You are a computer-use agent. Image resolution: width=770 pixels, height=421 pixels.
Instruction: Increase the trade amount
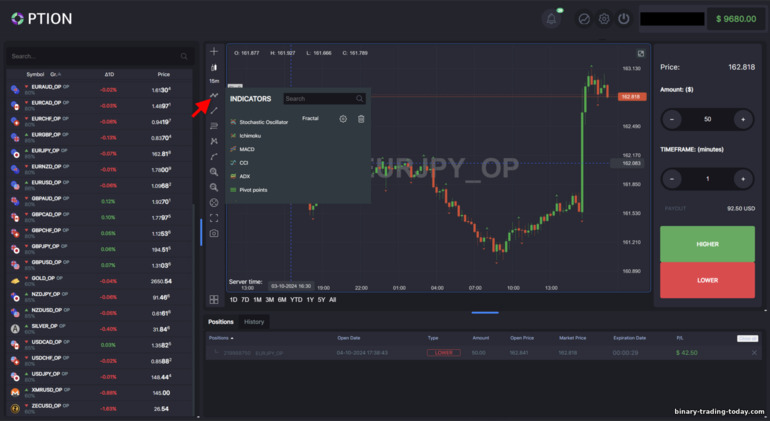tap(743, 119)
